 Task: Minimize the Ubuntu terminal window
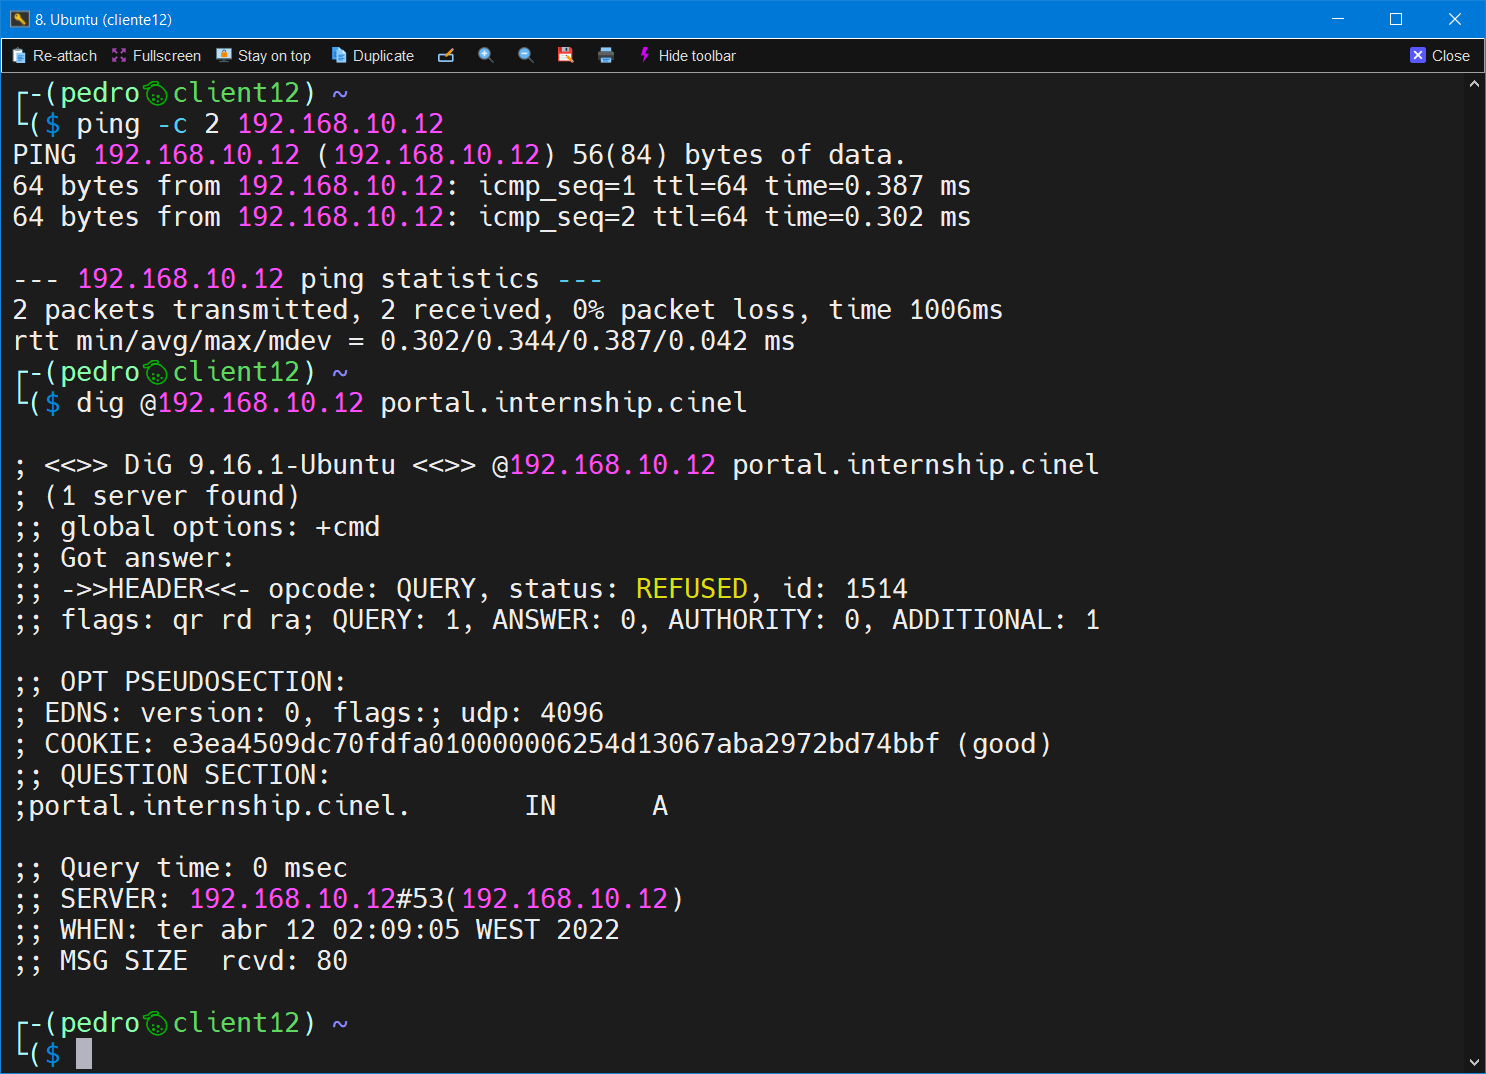pyautogui.click(x=1338, y=19)
